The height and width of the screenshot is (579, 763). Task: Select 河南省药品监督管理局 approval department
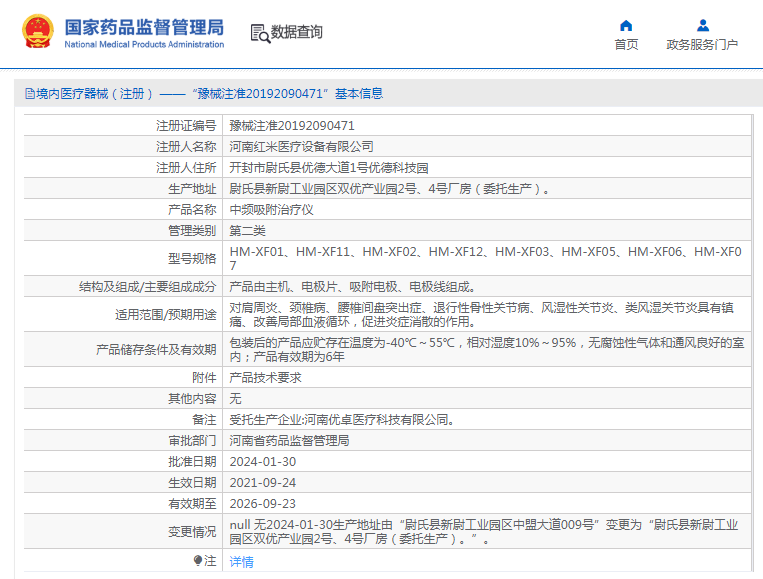(x=289, y=440)
